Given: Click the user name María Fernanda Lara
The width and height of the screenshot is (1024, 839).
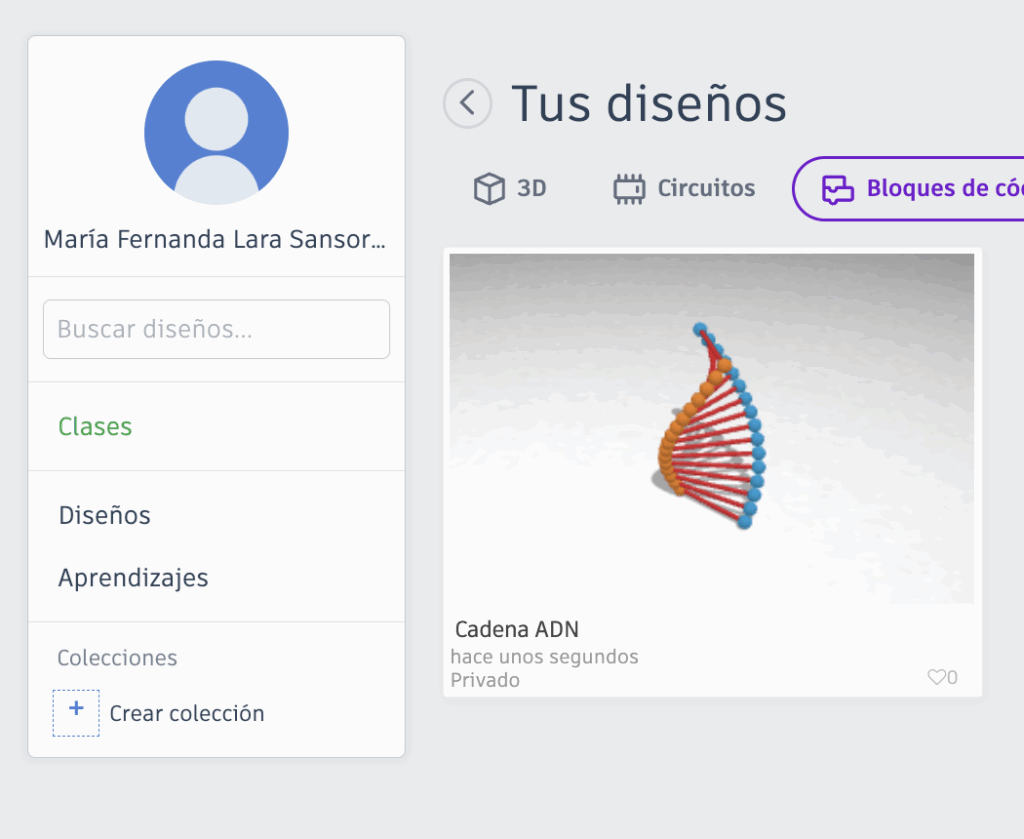Looking at the screenshot, I should [x=216, y=240].
